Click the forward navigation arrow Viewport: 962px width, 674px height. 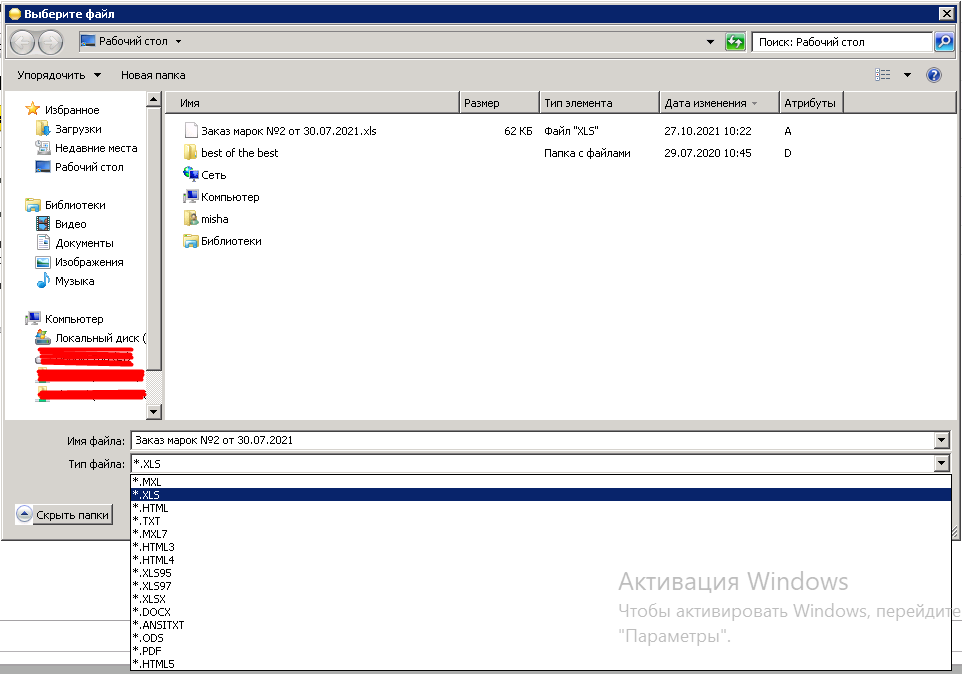click(x=50, y=42)
